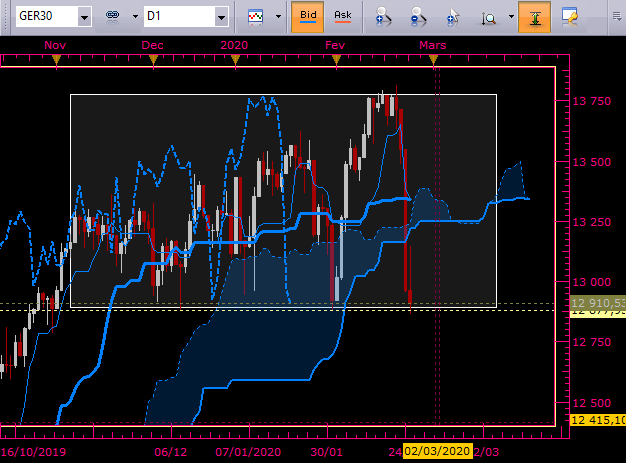This screenshot has height=463, width=626.
Task: Open the D1 timeframe dropdown arrow
Action: click(x=221, y=17)
